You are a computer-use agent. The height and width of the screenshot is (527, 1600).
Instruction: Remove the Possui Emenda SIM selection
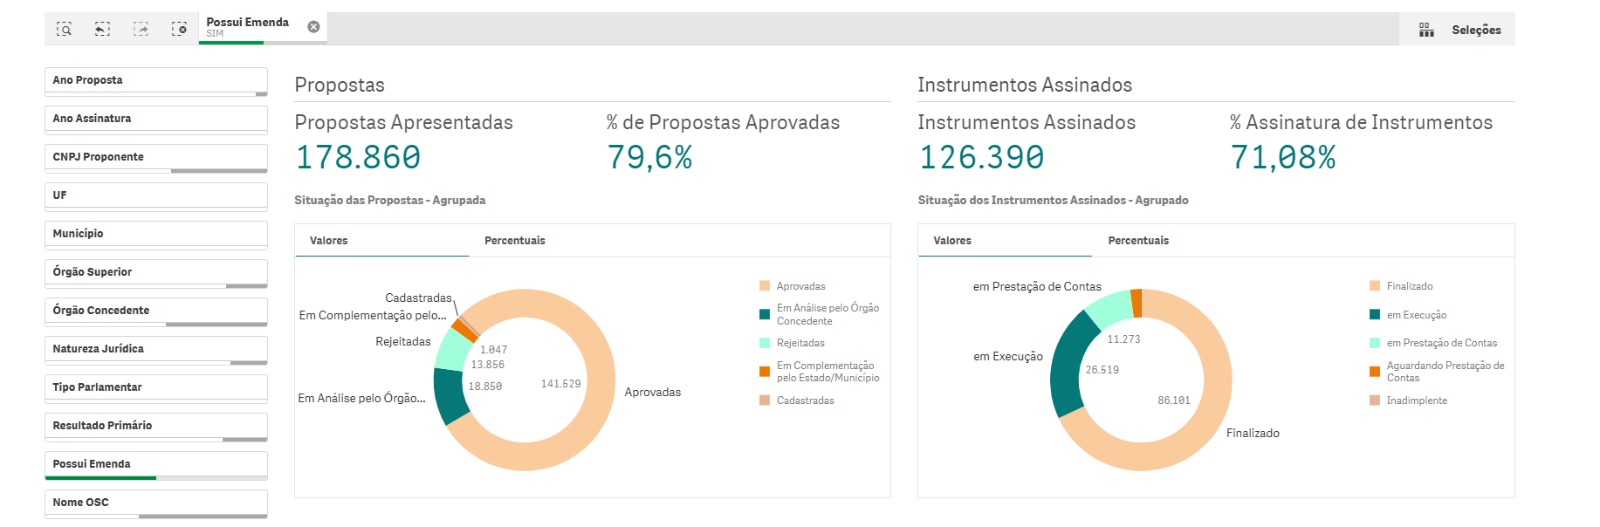click(313, 27)
